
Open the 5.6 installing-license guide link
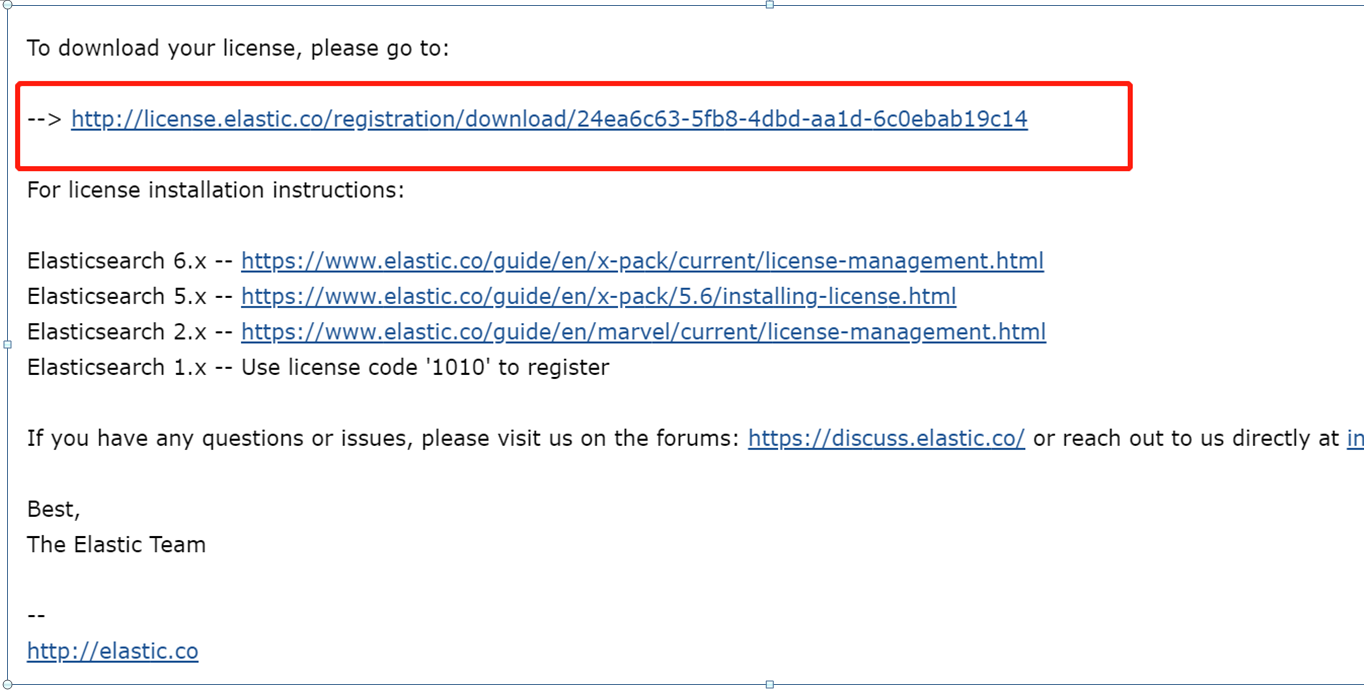click(x=598, y=297)
